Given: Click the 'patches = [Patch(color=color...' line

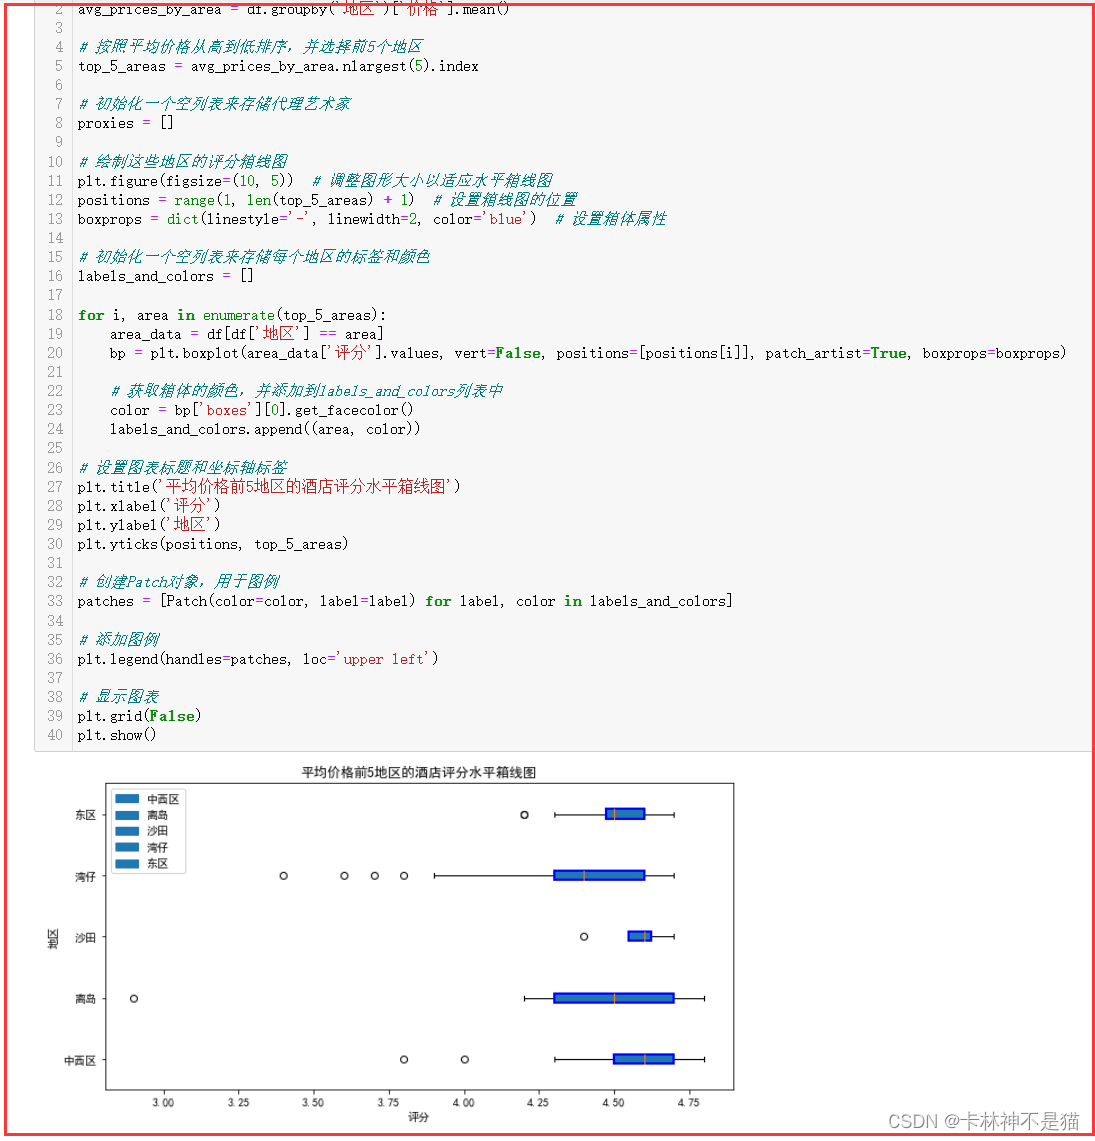Looking at the screenshot, I should (x=405, y=601).
